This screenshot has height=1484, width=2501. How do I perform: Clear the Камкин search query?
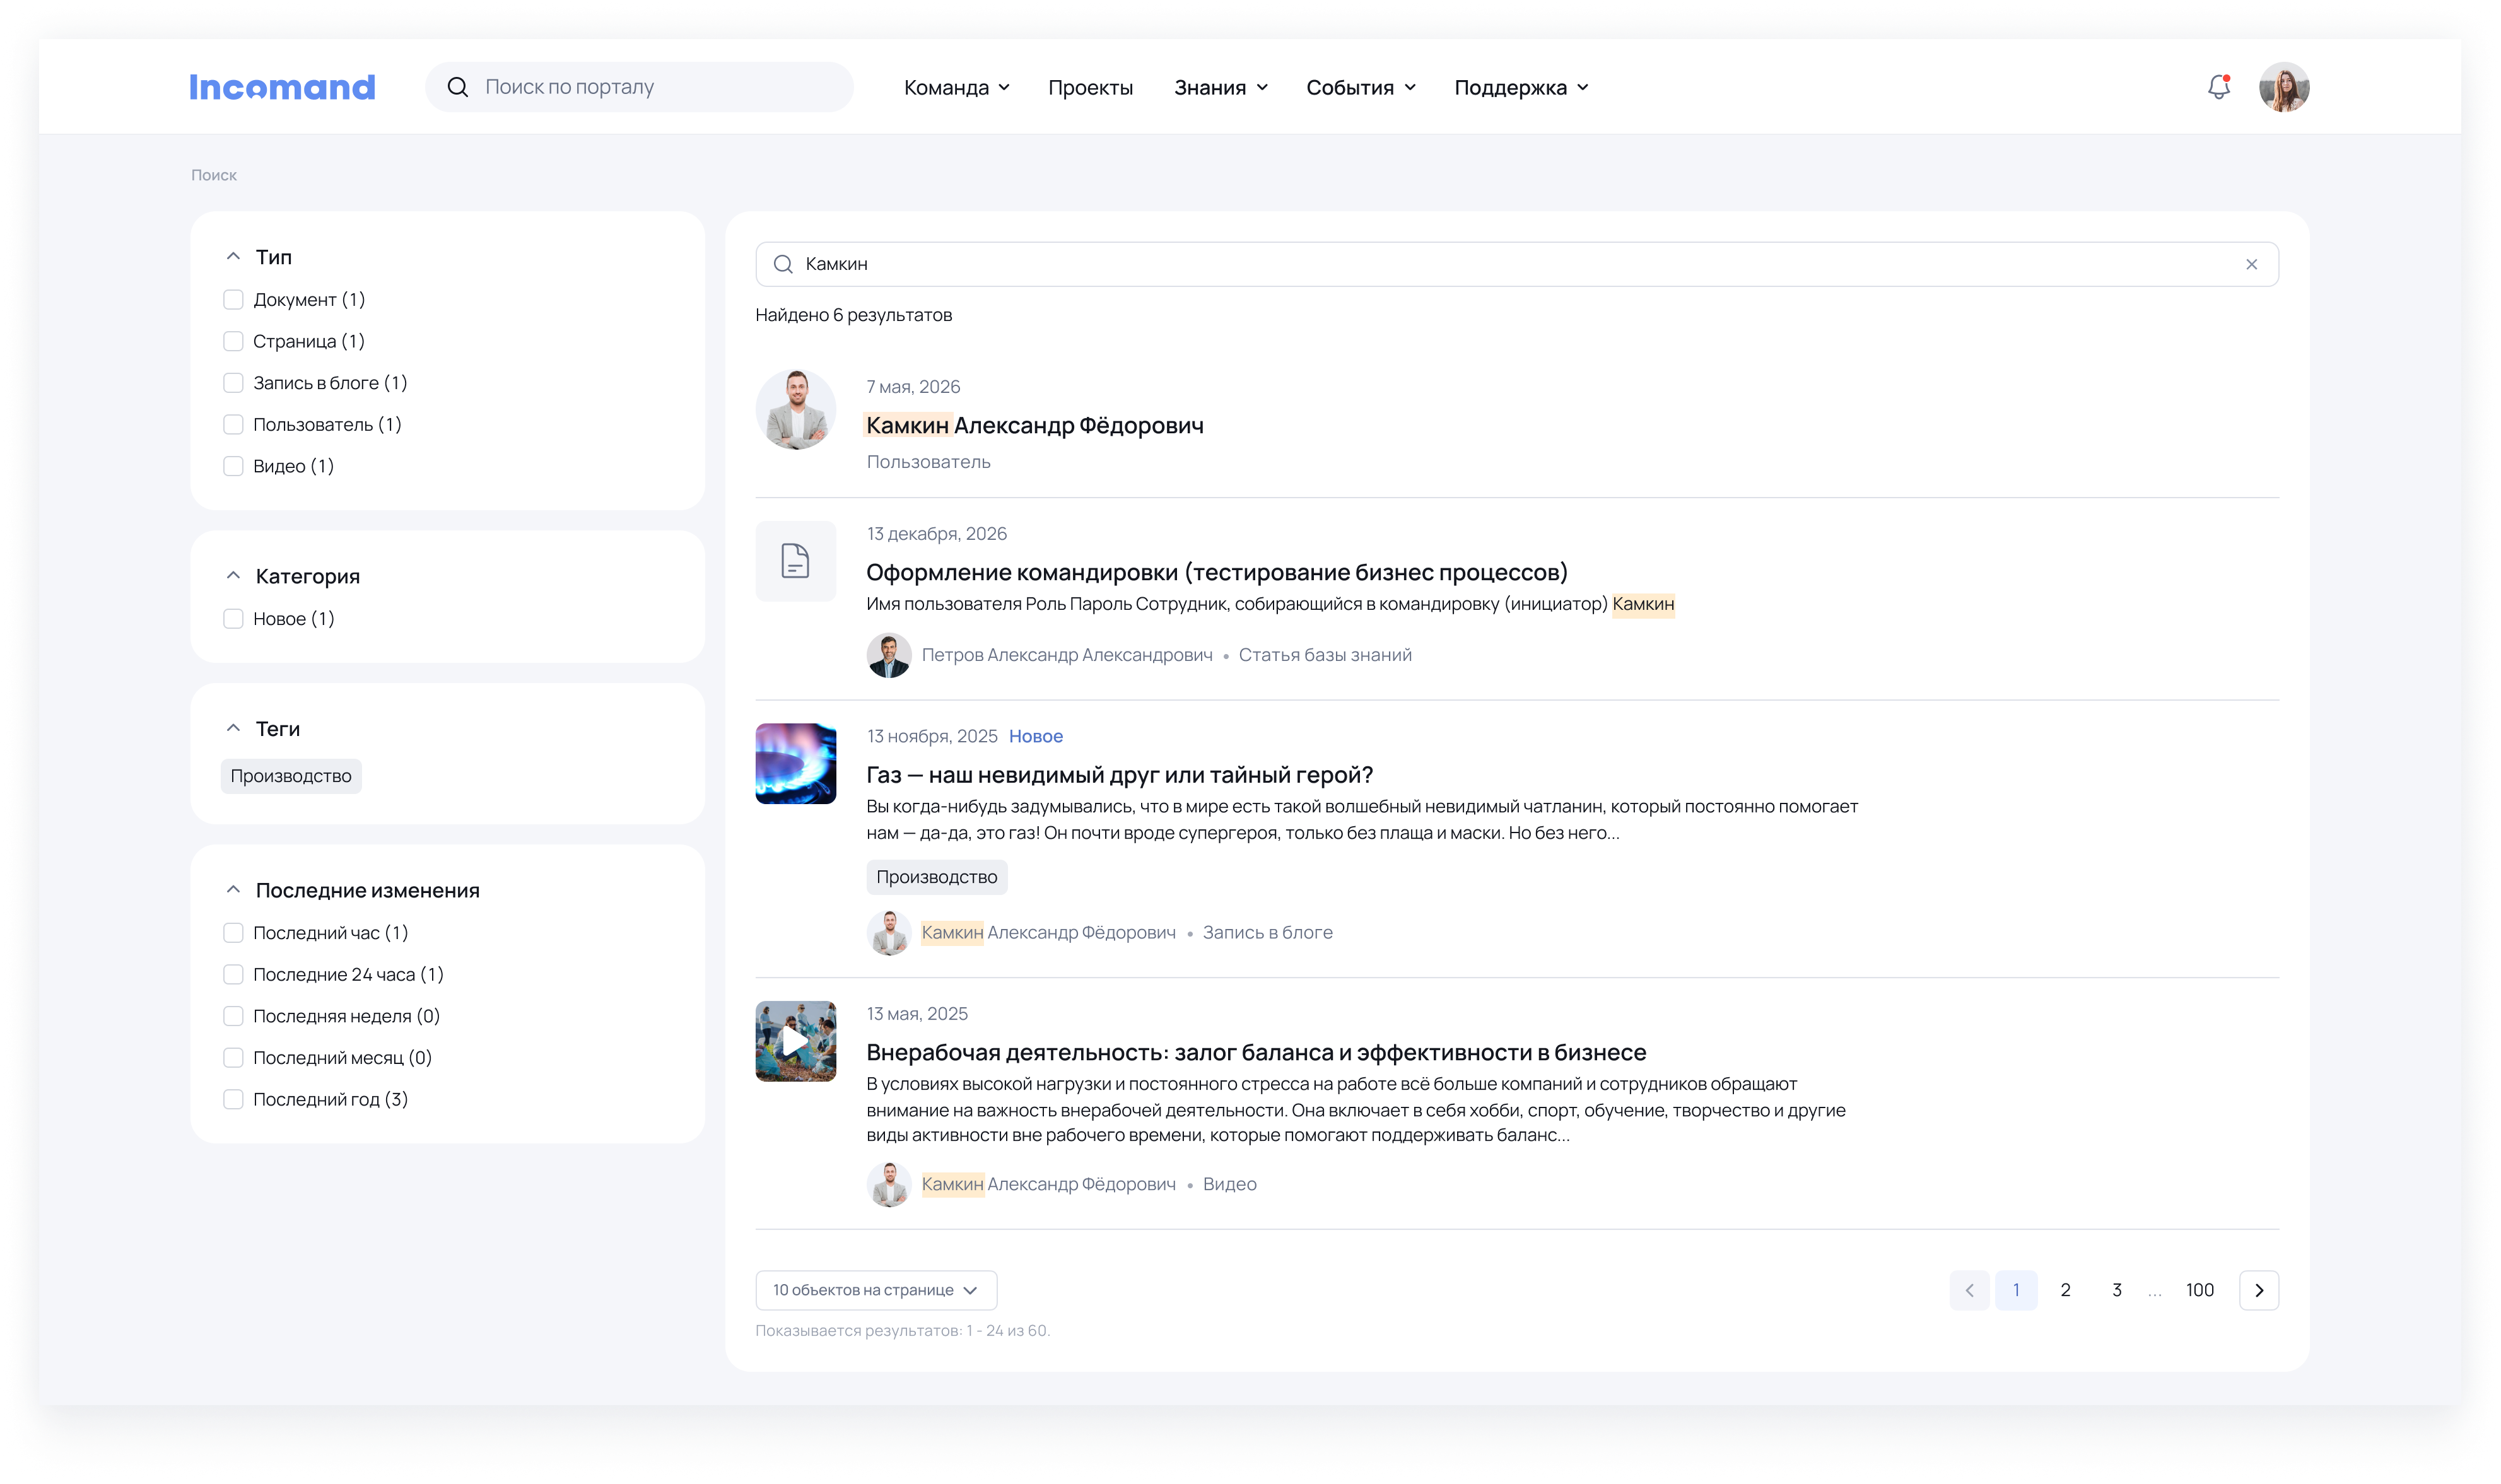pos(2251,264)
